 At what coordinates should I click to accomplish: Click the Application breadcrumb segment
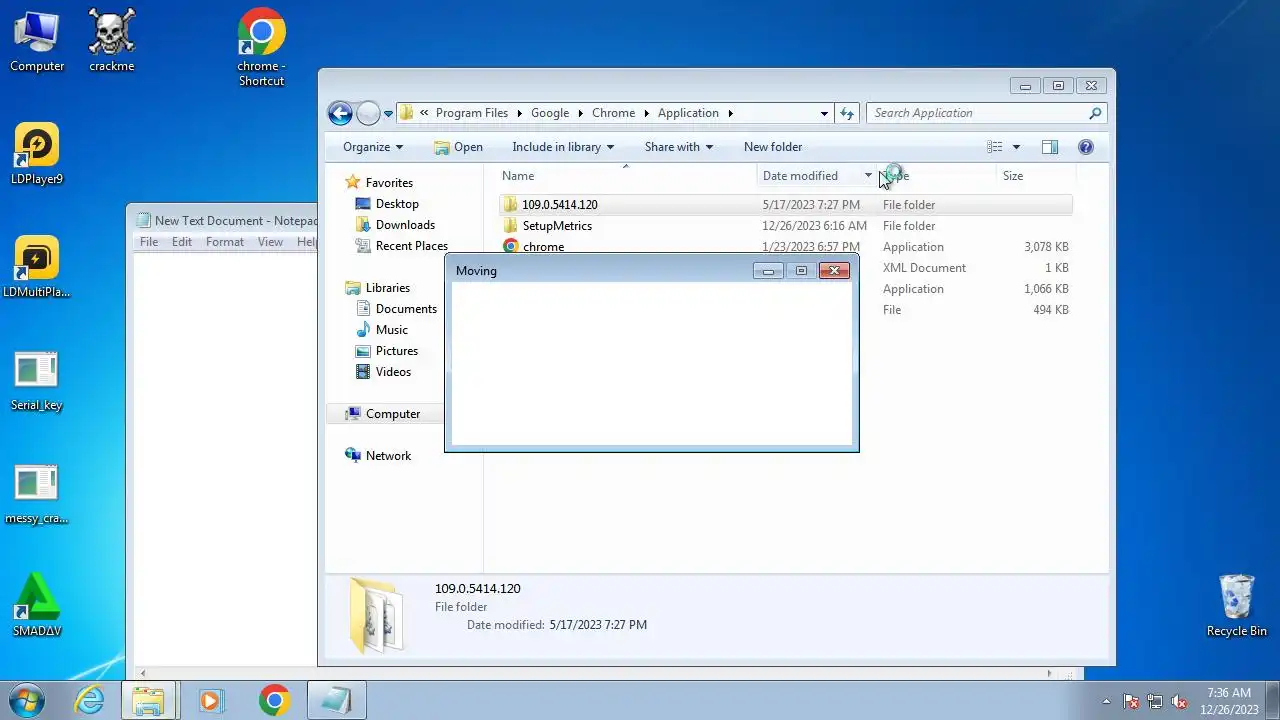[x=688, y=113]
